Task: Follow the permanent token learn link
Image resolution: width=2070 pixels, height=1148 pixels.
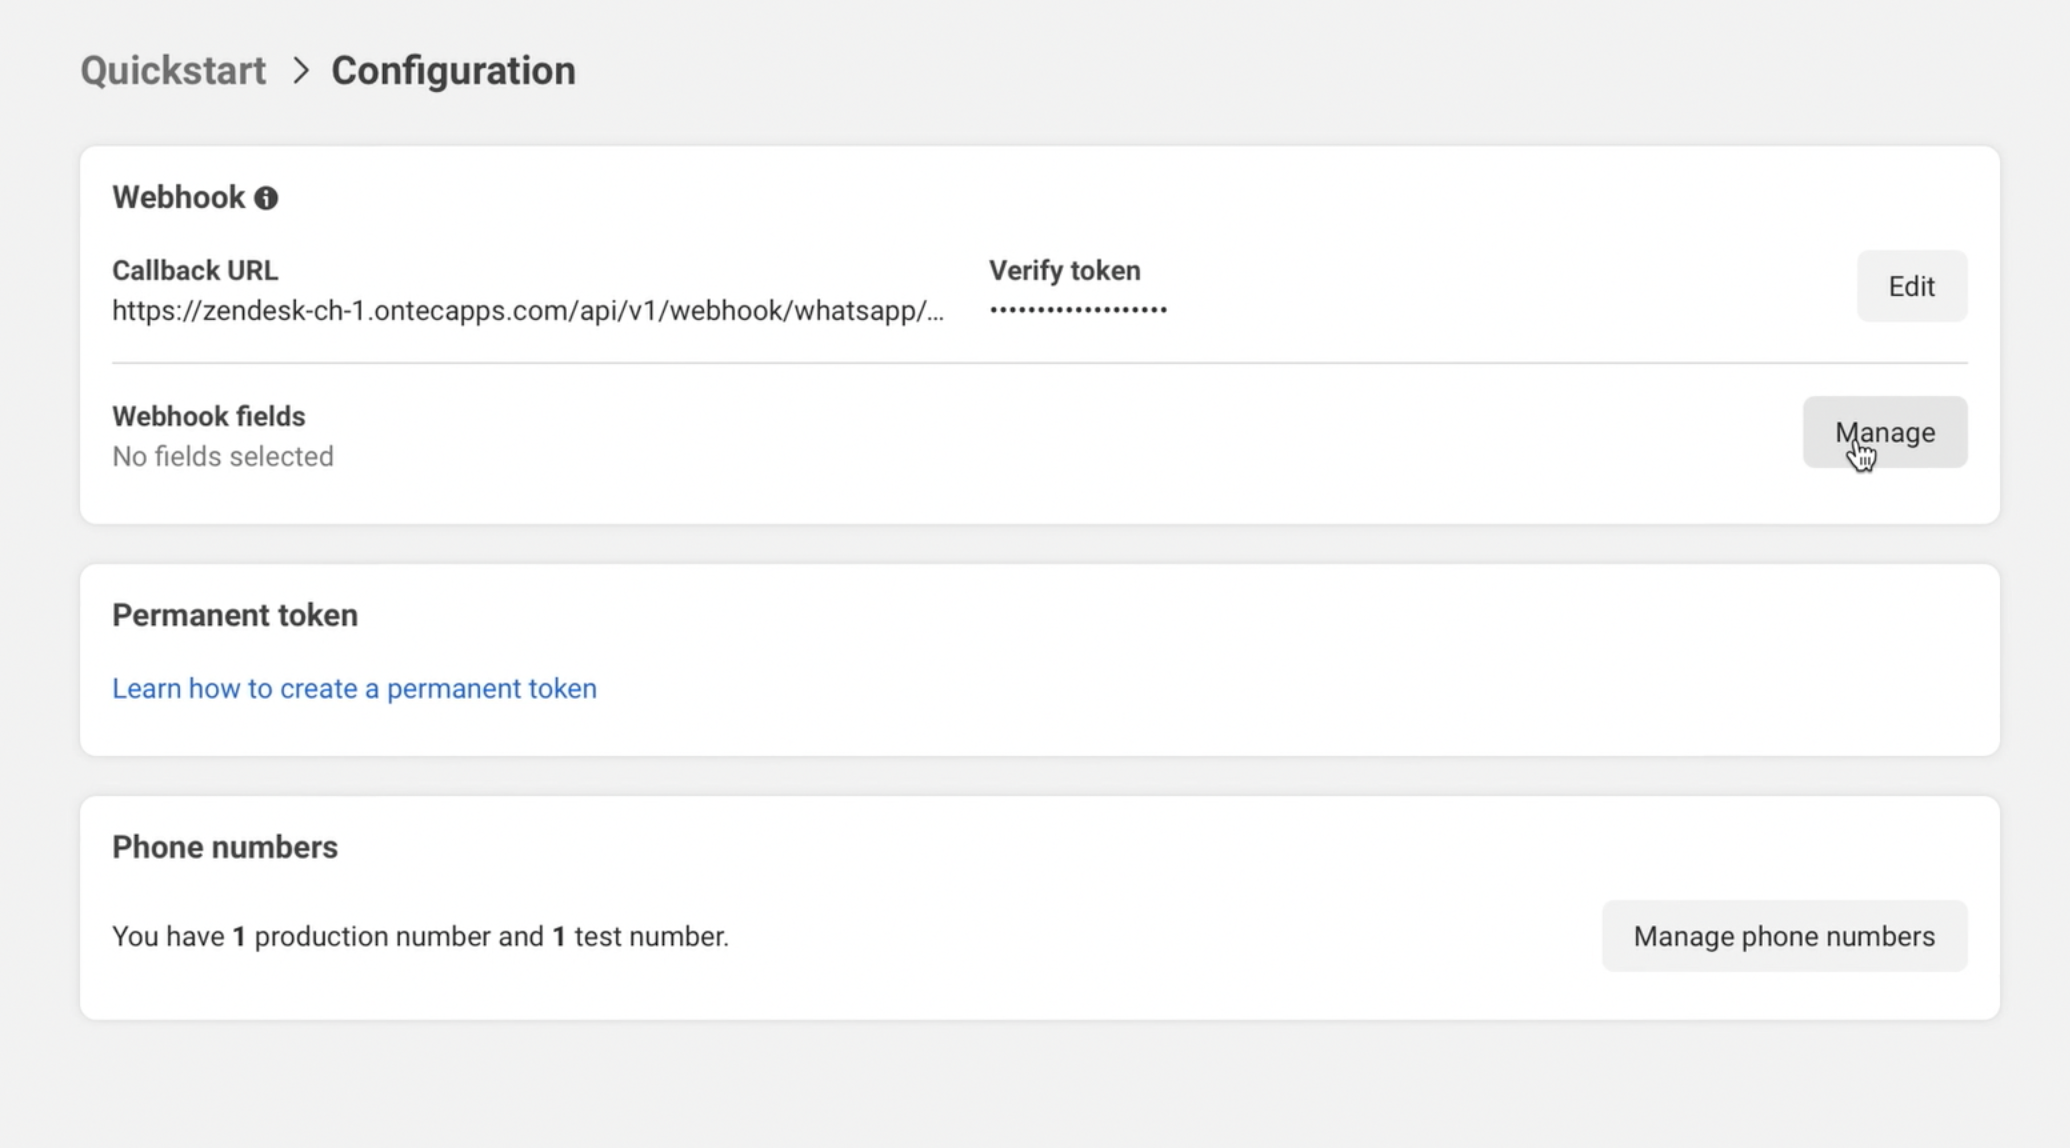Action: click(x=354, y=688)
